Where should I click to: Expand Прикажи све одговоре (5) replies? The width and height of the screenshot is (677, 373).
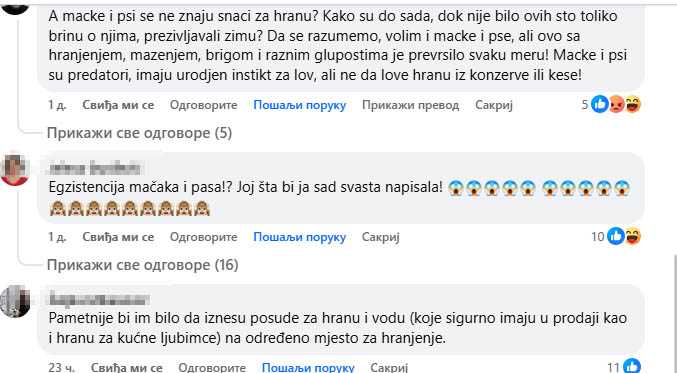139,133
